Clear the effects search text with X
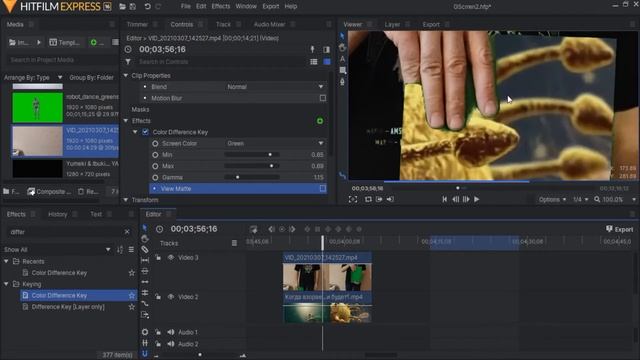 coord(127,232)
